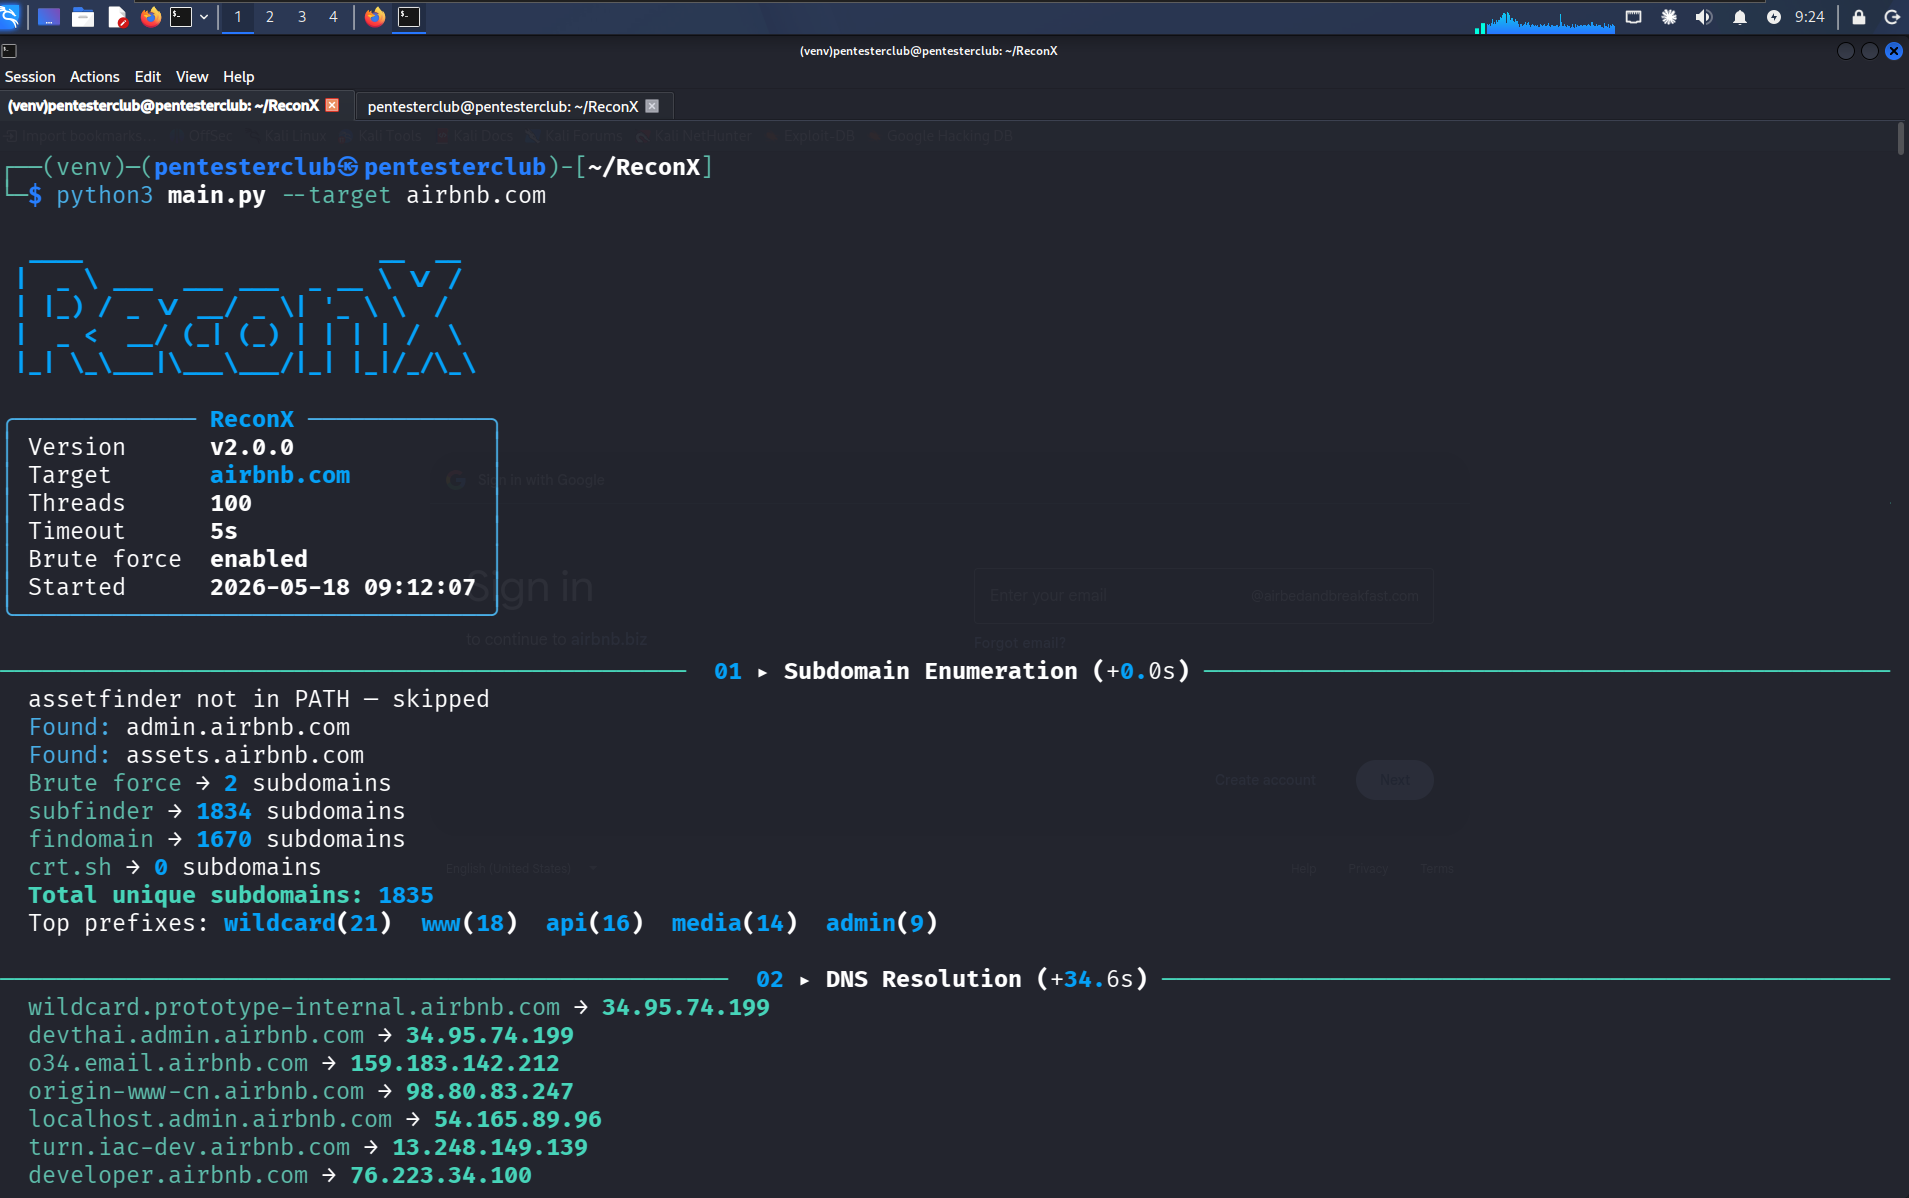Click 'python3 main.py --target airbnb.com' command
The height and width of the screenshot is (1198, 1909).
tap(301, 195)
